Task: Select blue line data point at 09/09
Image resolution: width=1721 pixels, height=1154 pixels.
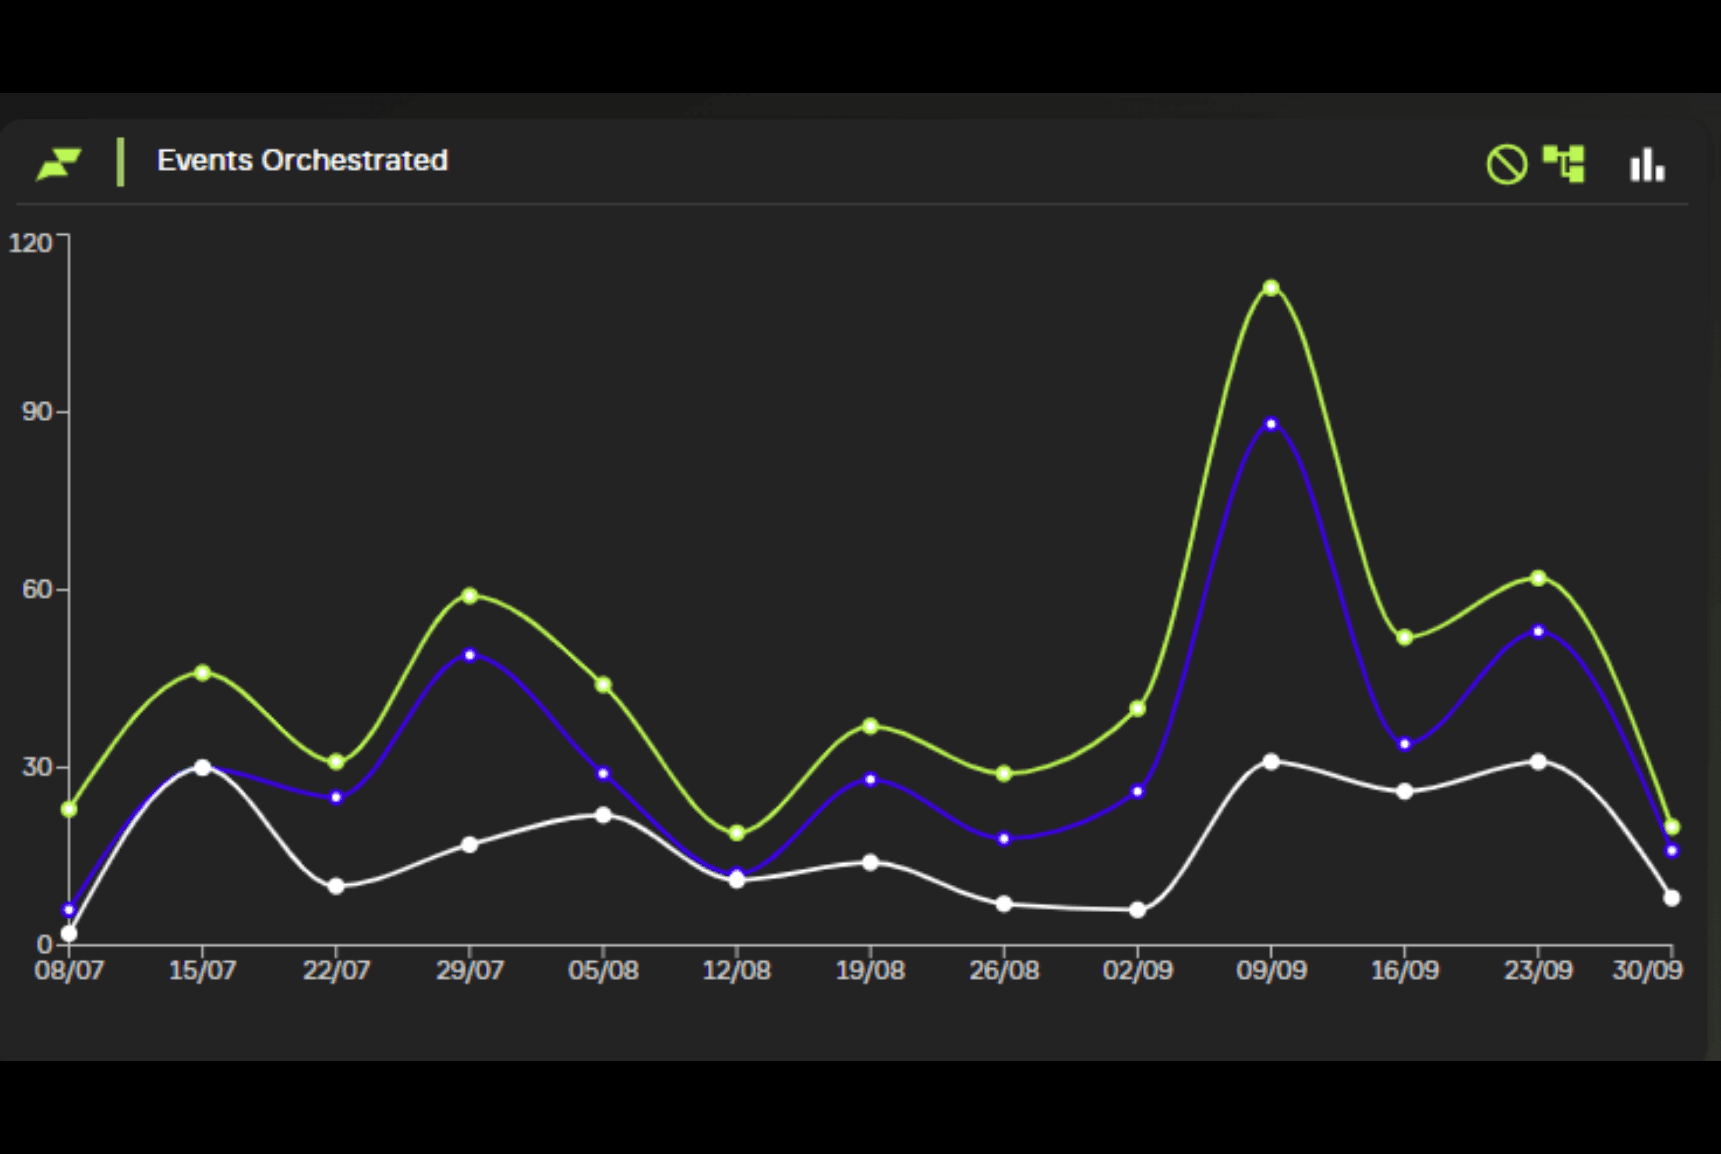Action: coord(1271,424)
